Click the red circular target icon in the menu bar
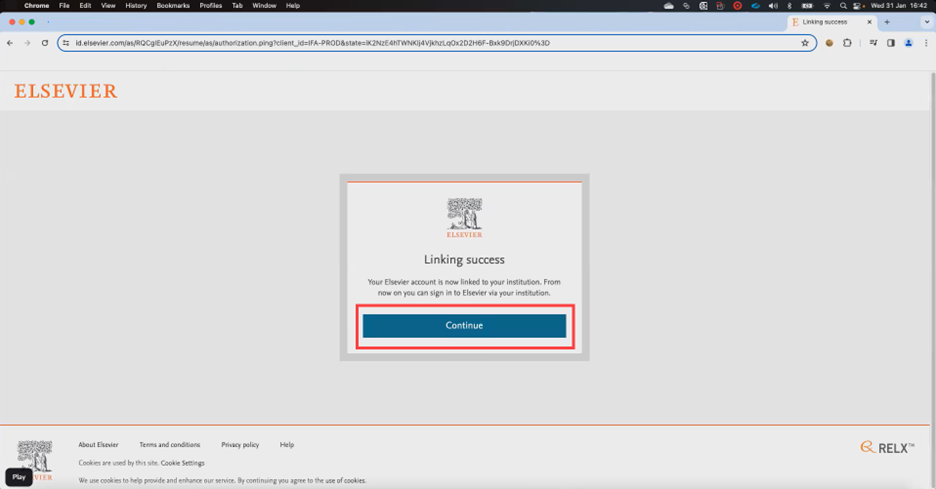The height and width of the screenshot is (489, 936). (x=738, y=6)
